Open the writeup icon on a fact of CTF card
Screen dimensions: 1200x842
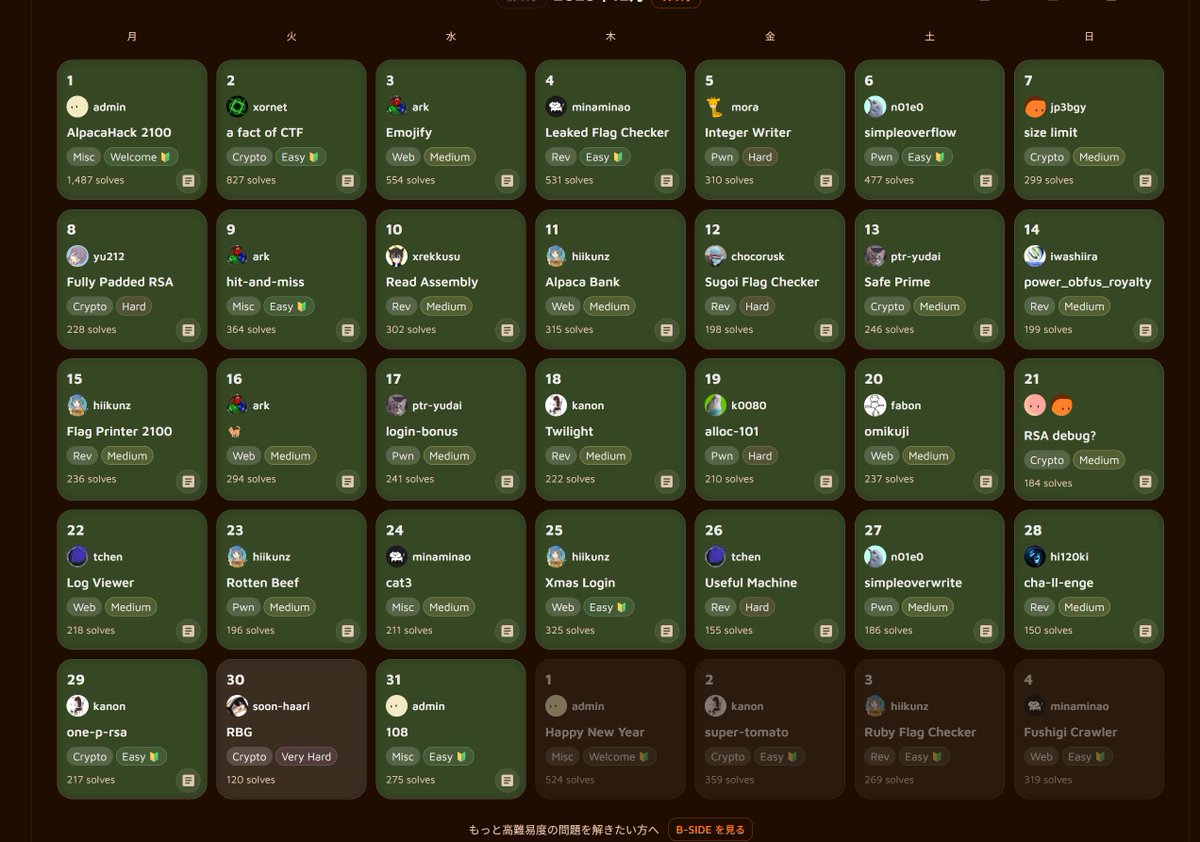pyautogui.click(x=347, y=181)
